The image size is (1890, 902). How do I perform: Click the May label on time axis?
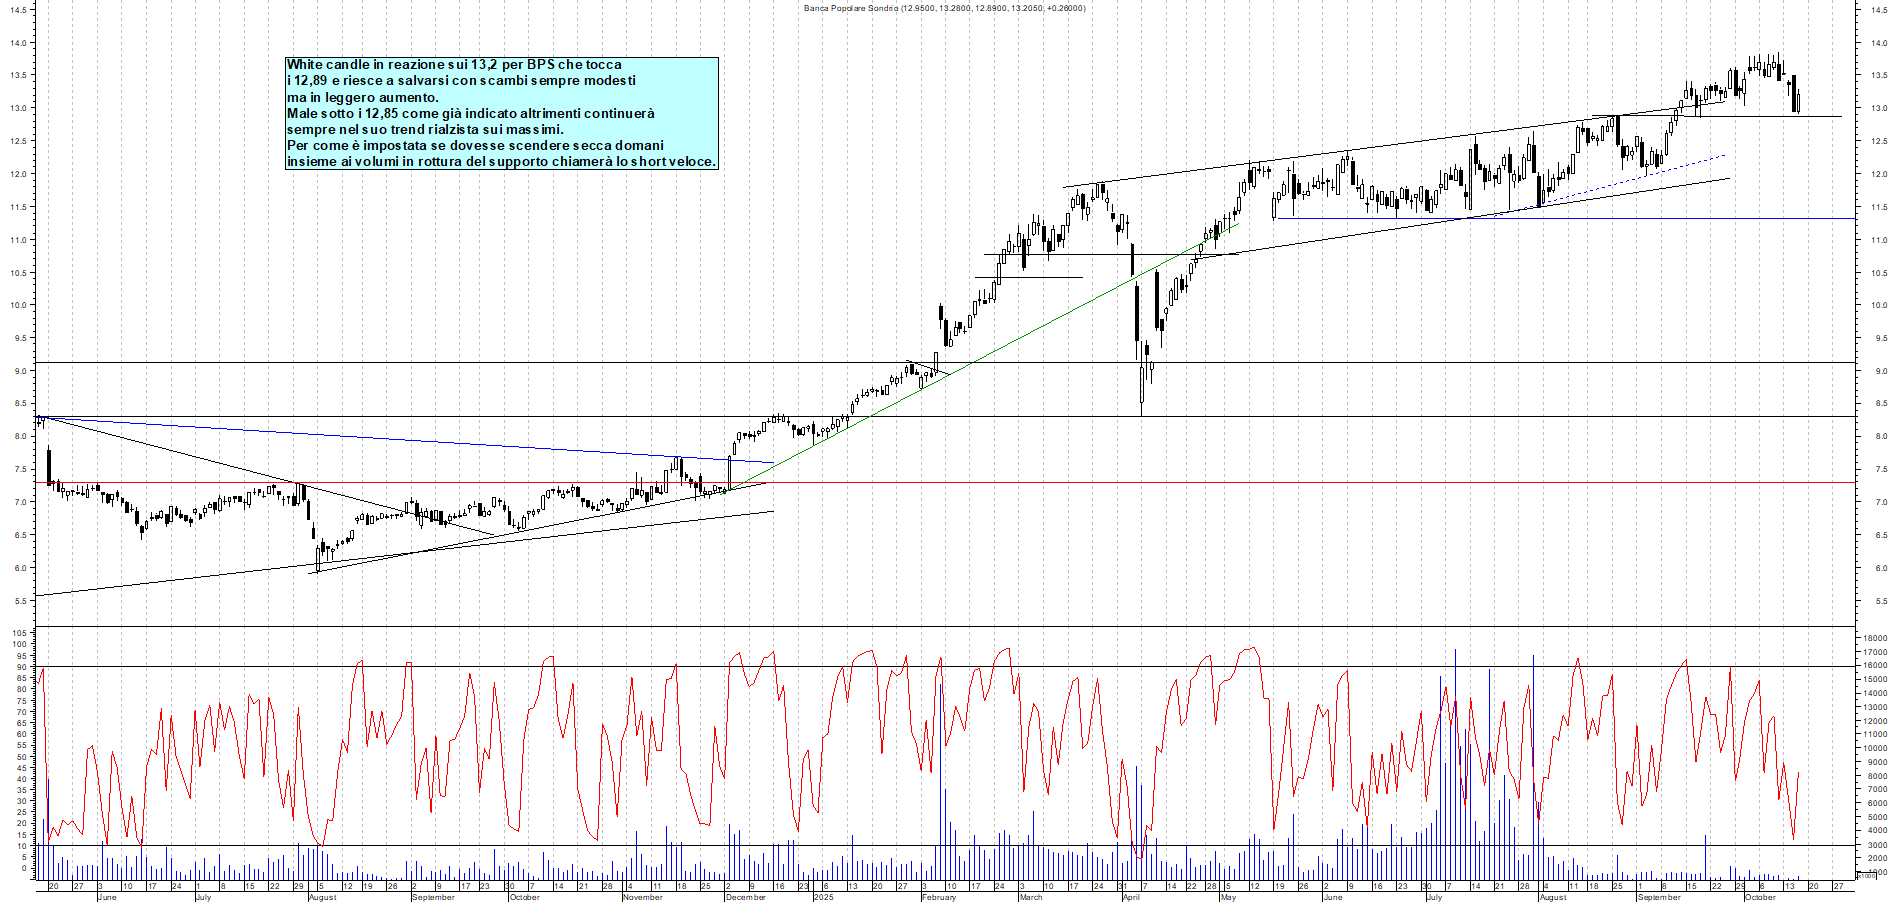point(1228,897)
